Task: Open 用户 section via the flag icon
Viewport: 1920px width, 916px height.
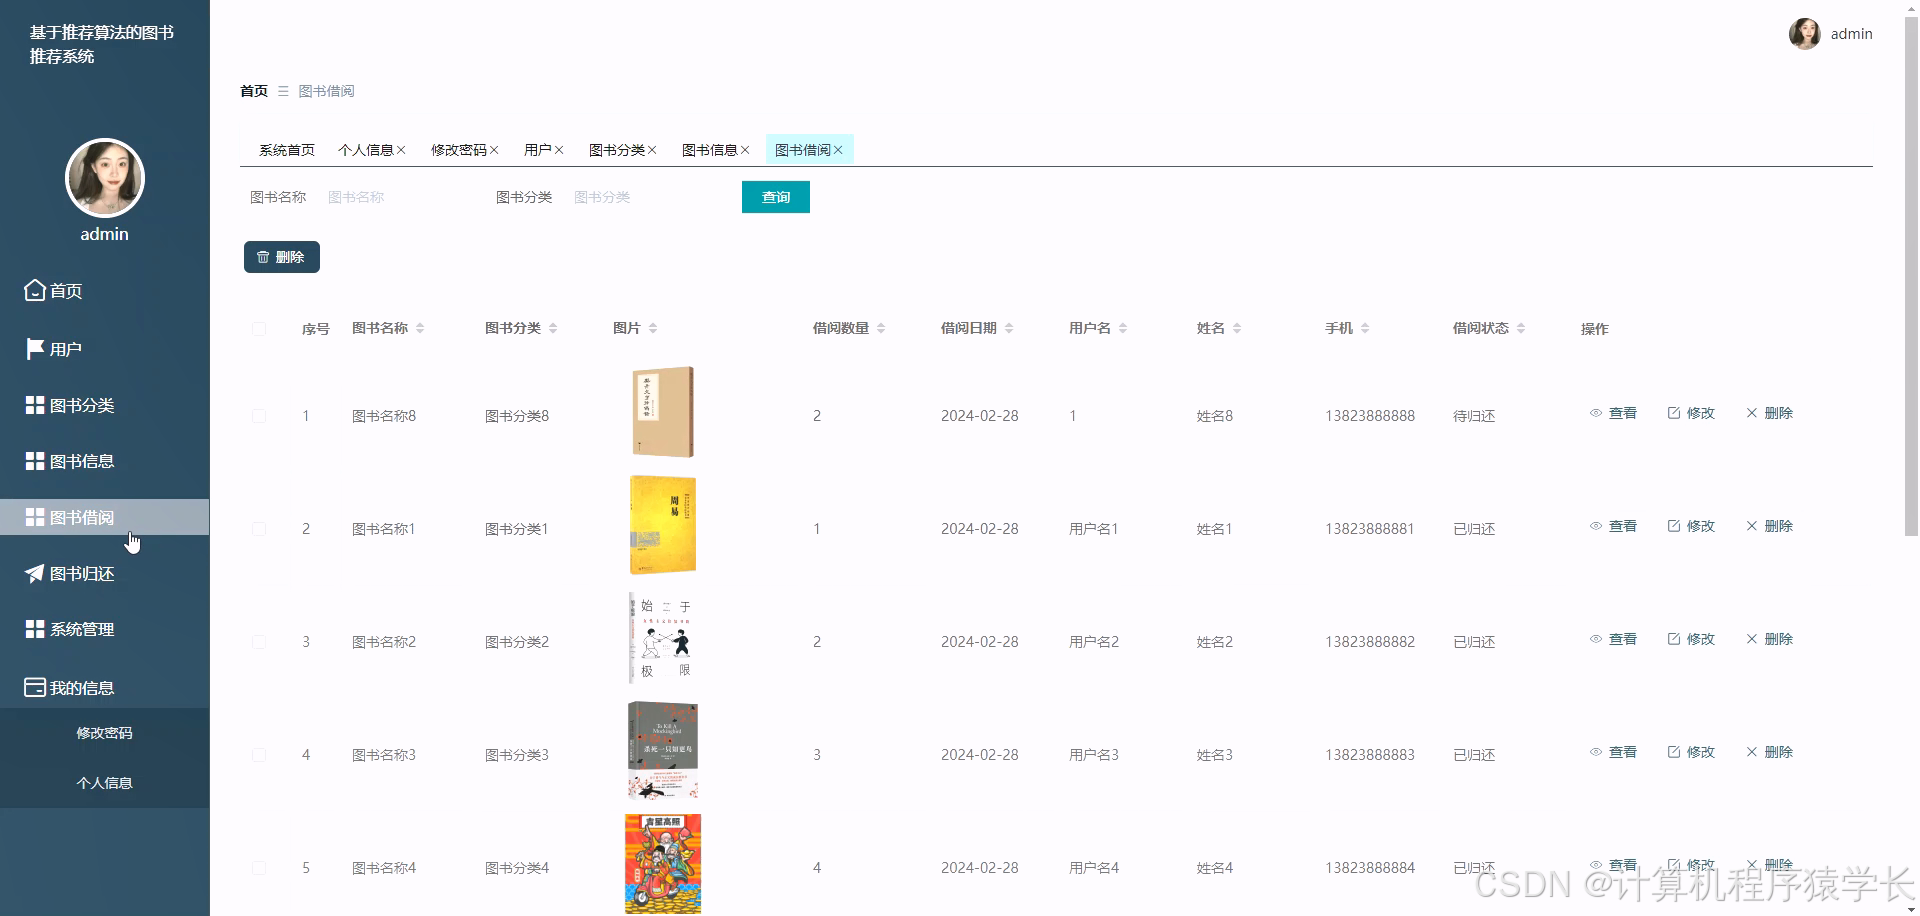Action: 33,348
